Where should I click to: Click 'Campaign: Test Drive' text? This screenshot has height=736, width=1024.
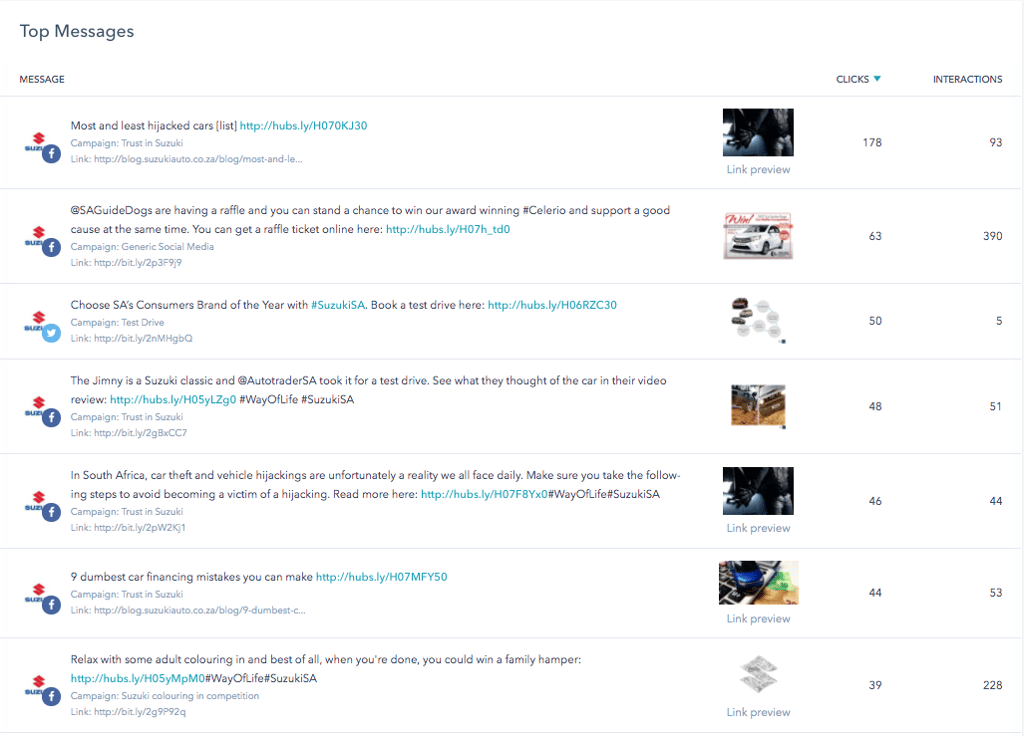[118, 323]
